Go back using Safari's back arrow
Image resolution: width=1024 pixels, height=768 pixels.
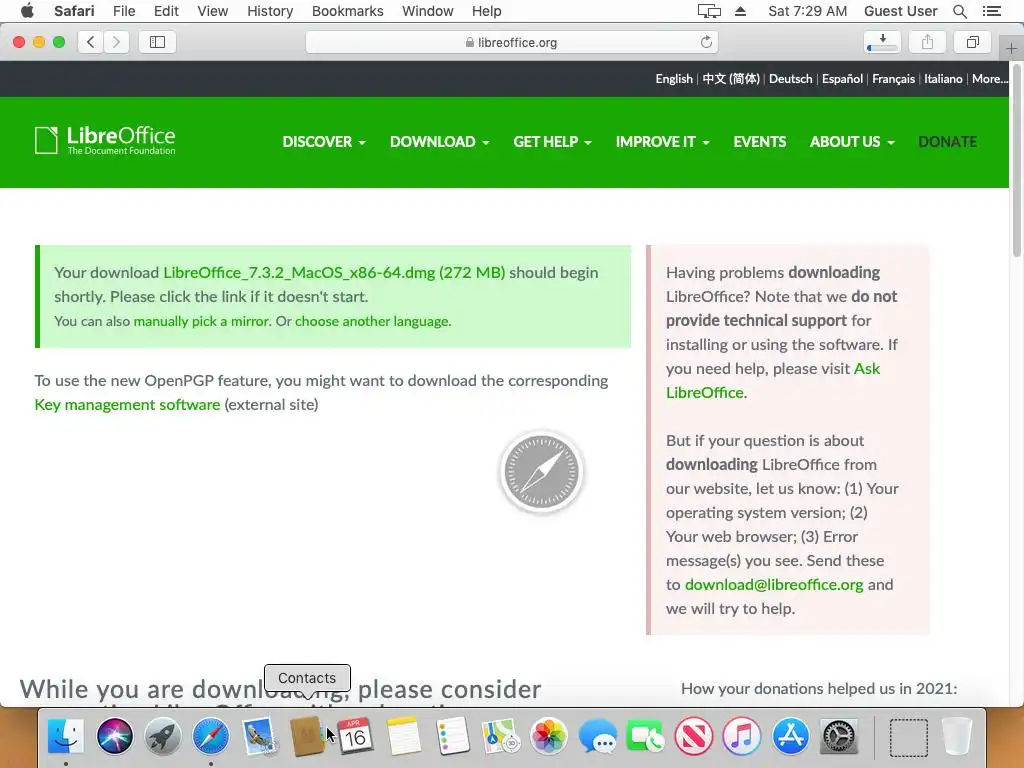point(91,42)
